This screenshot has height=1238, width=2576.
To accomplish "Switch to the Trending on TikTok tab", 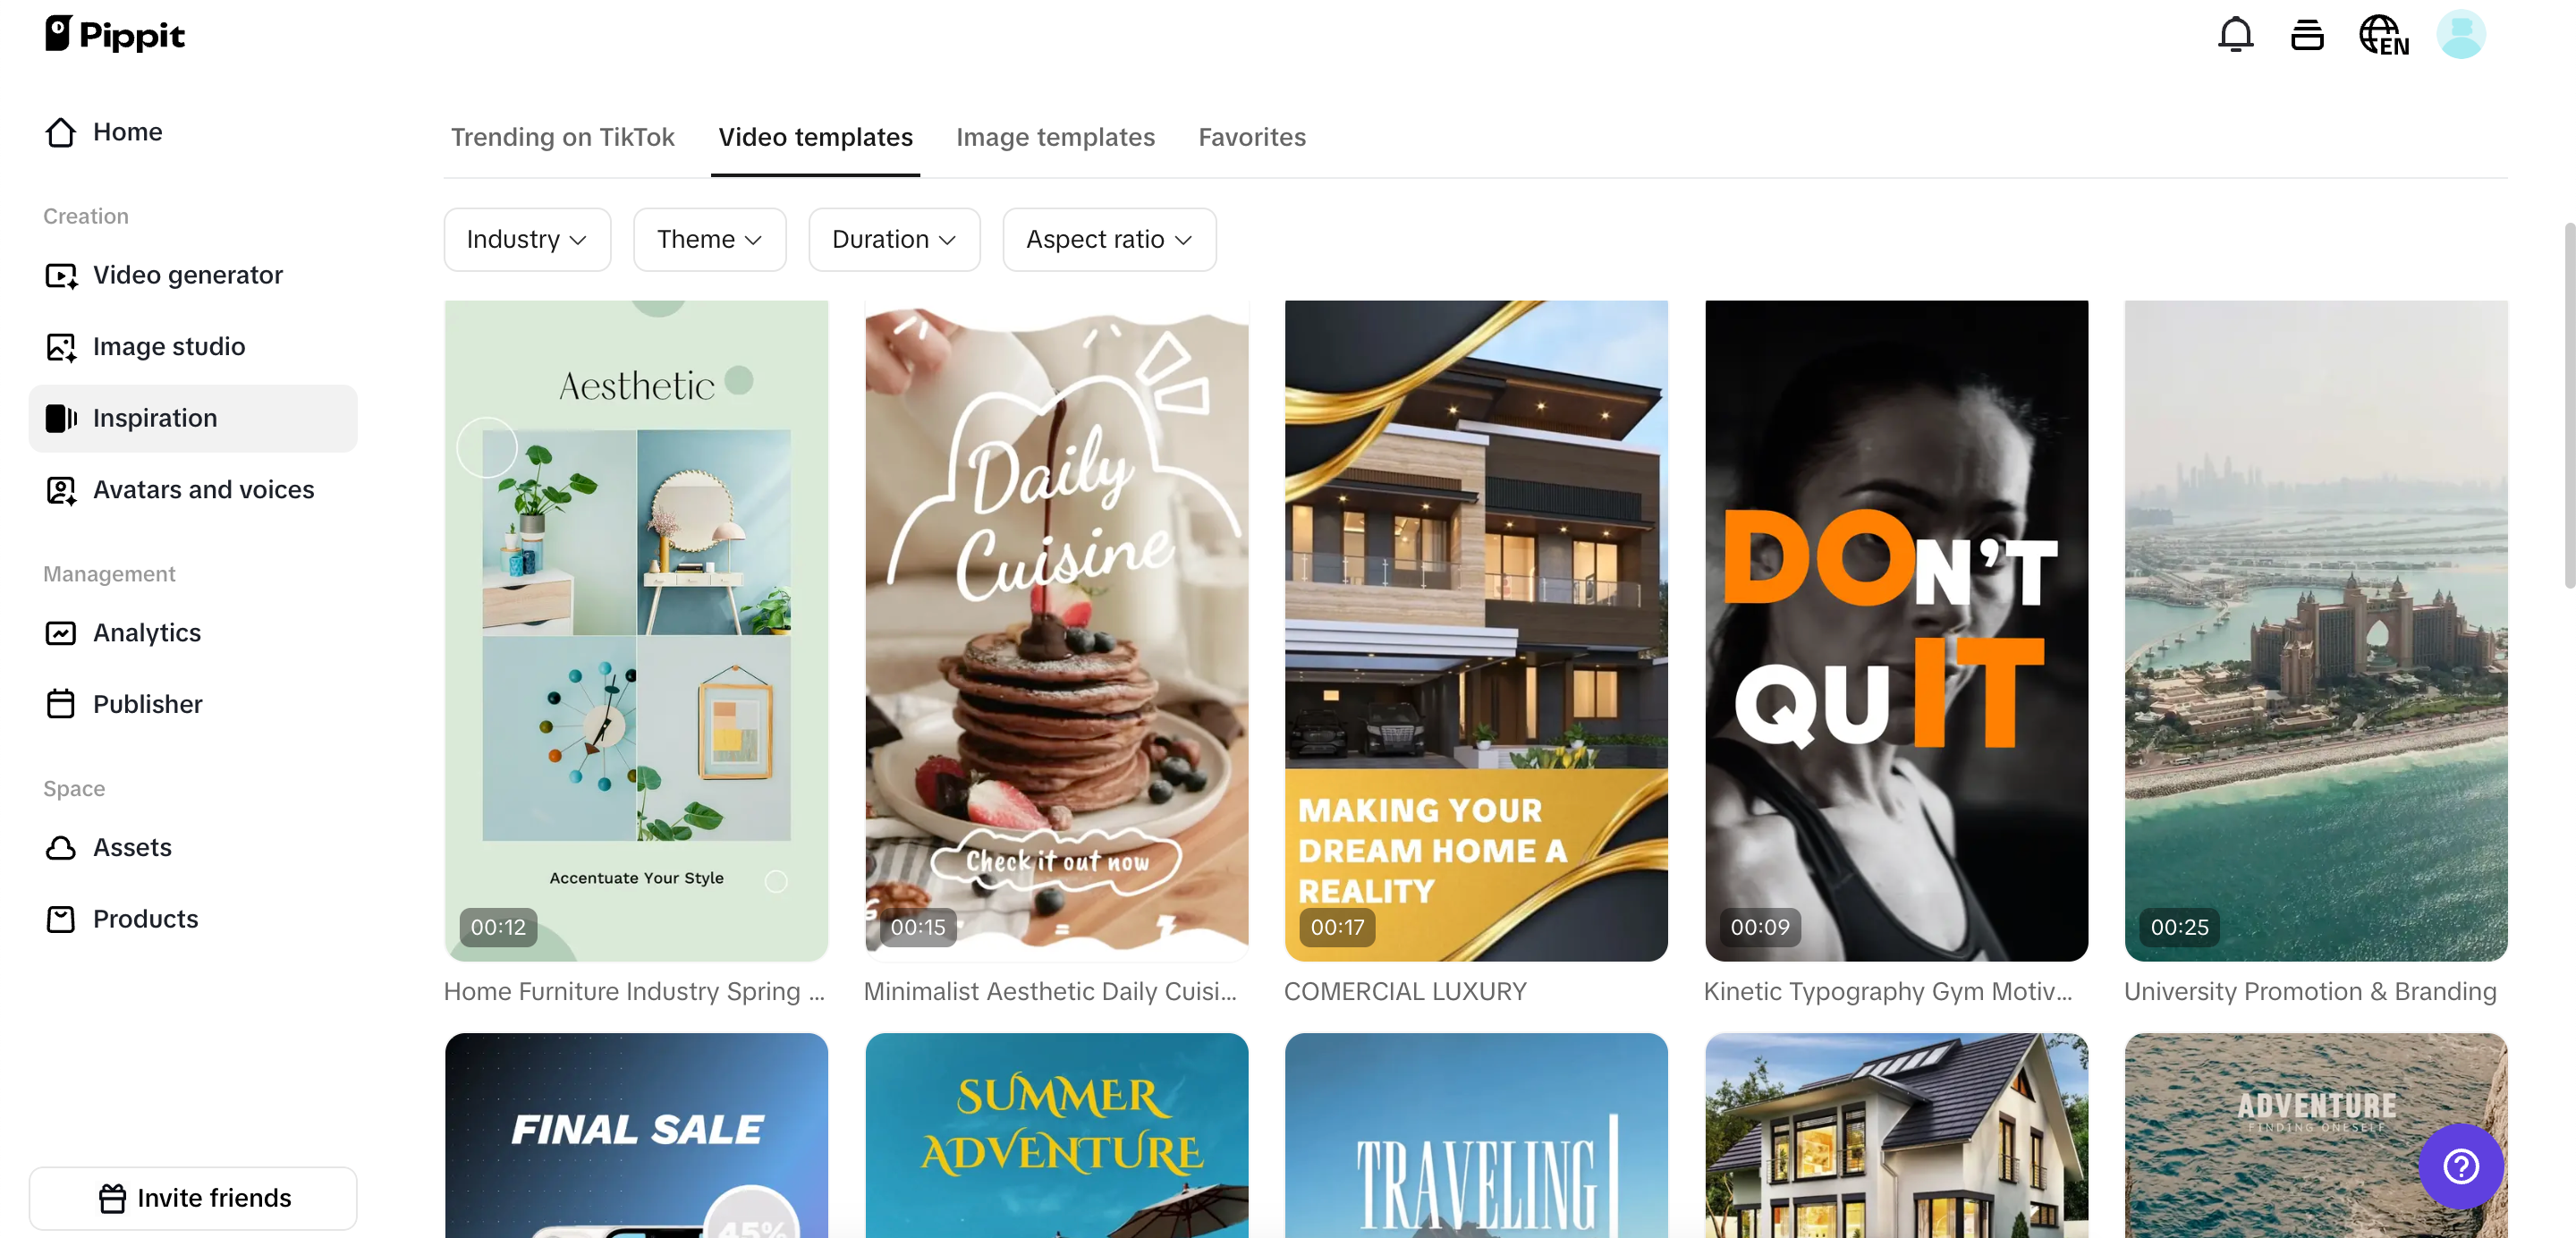I will pos(562,137).
